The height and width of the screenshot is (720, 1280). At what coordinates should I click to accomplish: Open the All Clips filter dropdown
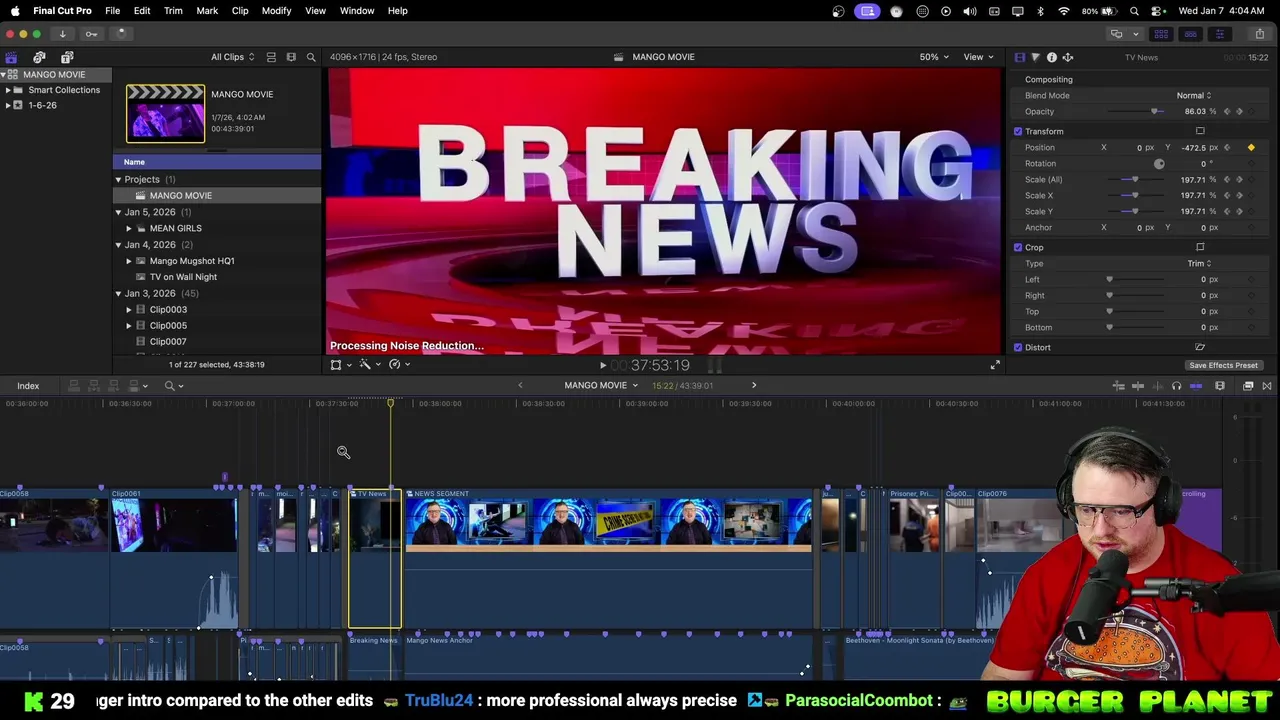click(x=232, y=57)
